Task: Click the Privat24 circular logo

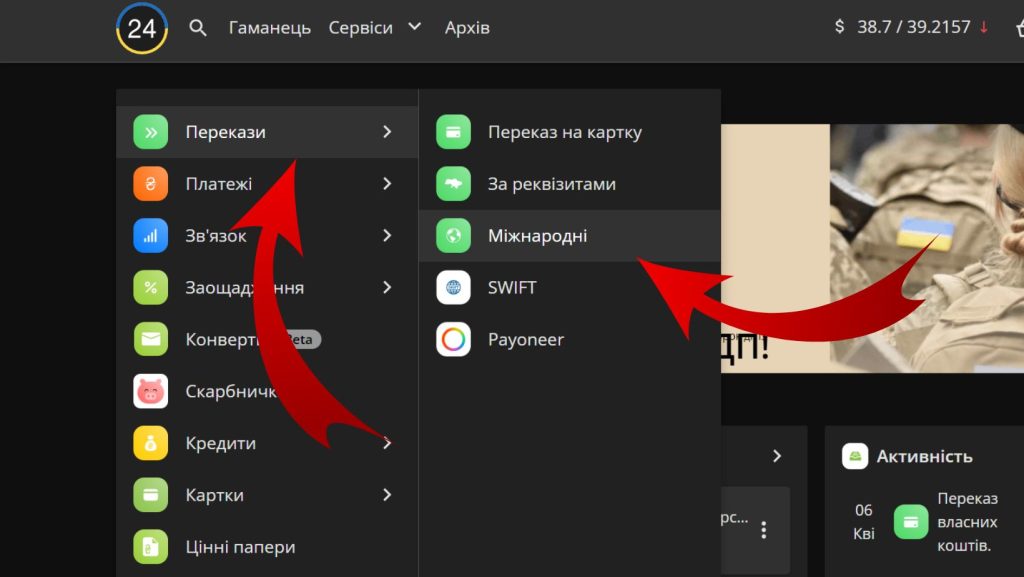Action: pyautogui.click(x=140, y=29)
